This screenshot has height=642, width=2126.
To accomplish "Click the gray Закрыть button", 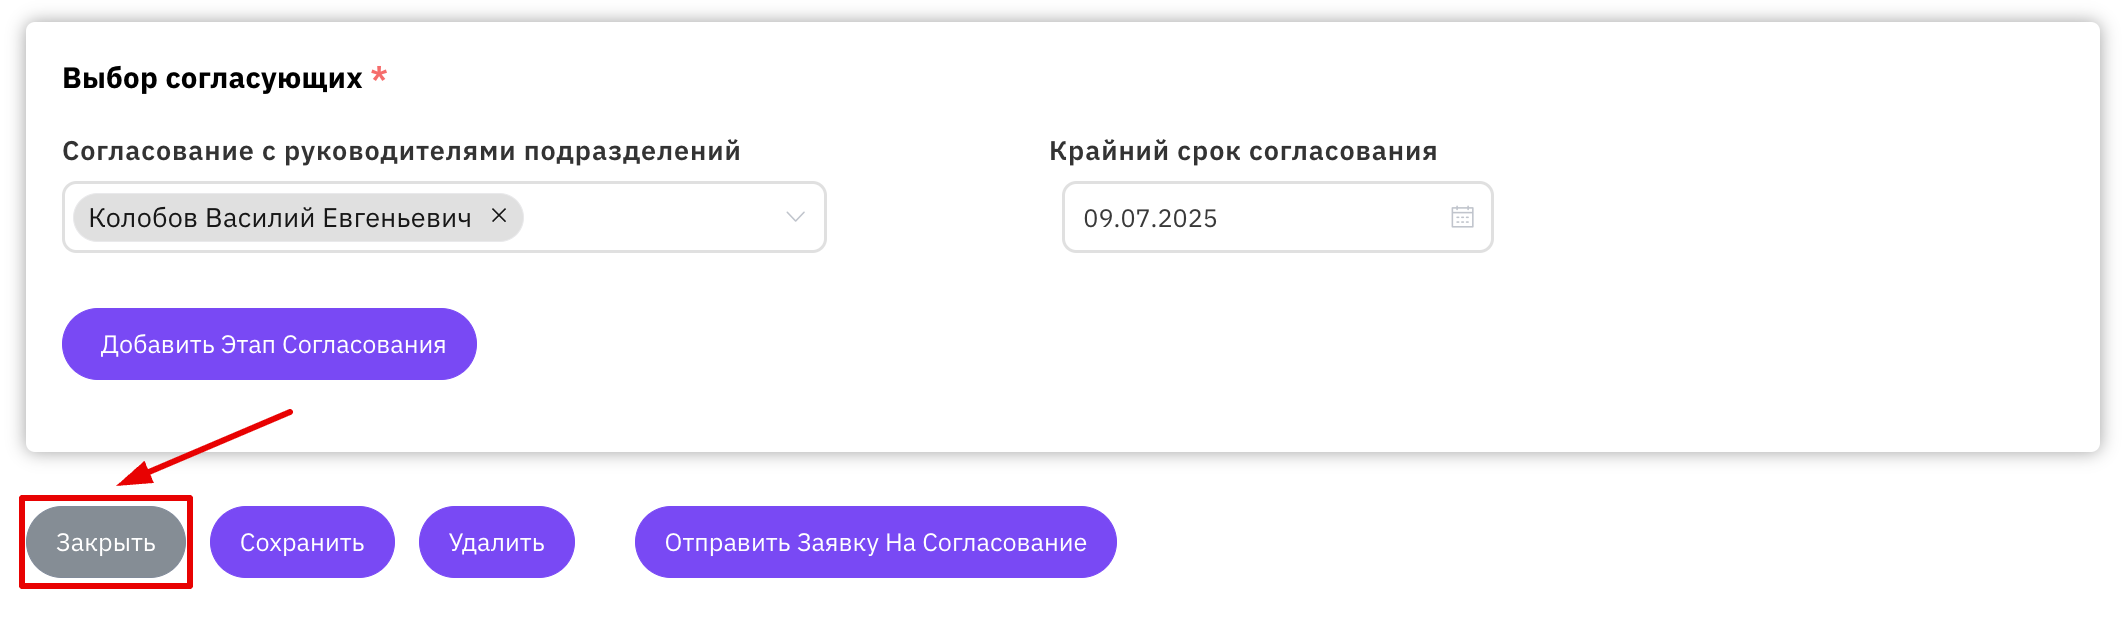I will point(106,542).
